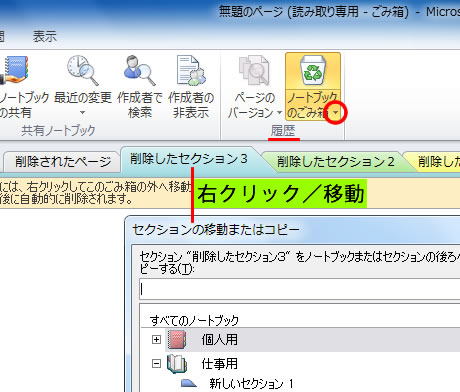Click the Notebook Recycle Bin icon

313,70
